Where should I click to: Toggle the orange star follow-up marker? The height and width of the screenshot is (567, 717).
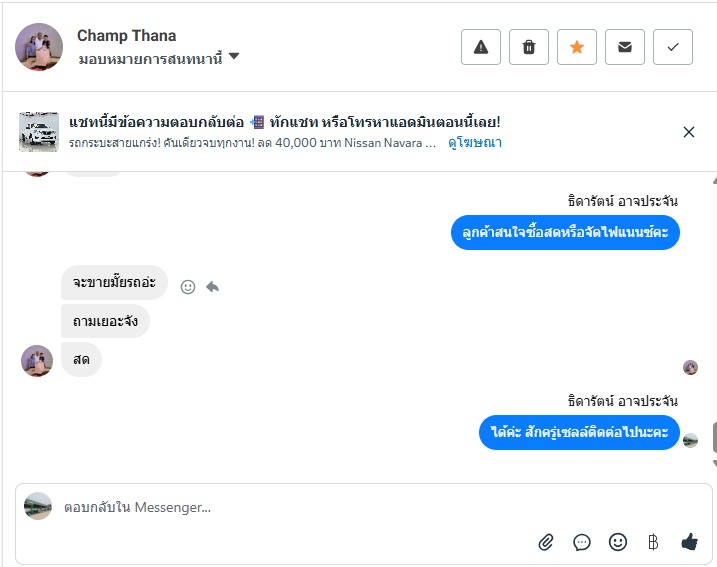(577, 47)
